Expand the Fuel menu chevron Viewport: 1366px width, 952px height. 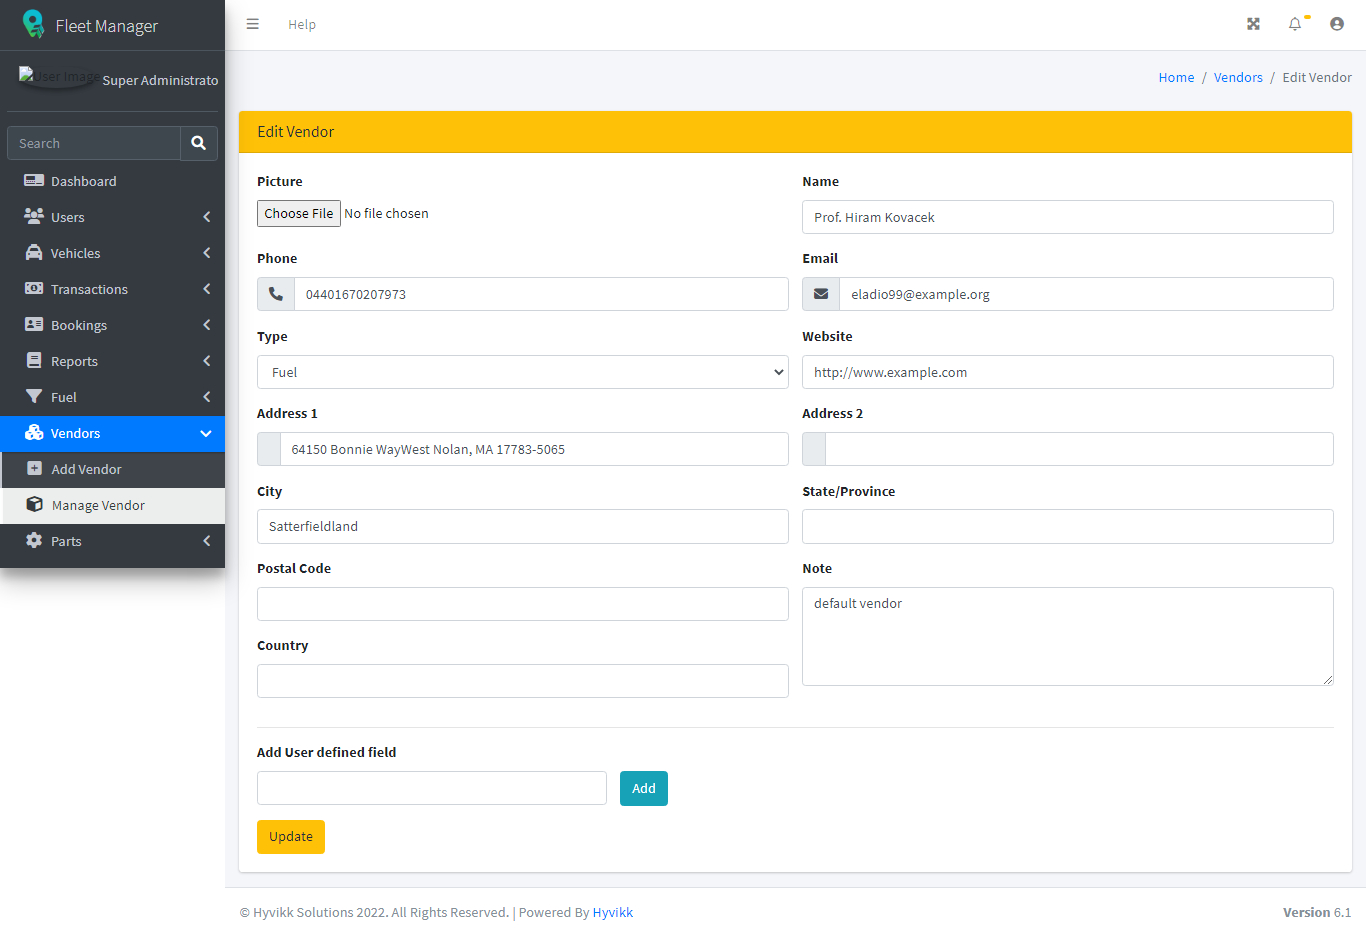(207, 397)
